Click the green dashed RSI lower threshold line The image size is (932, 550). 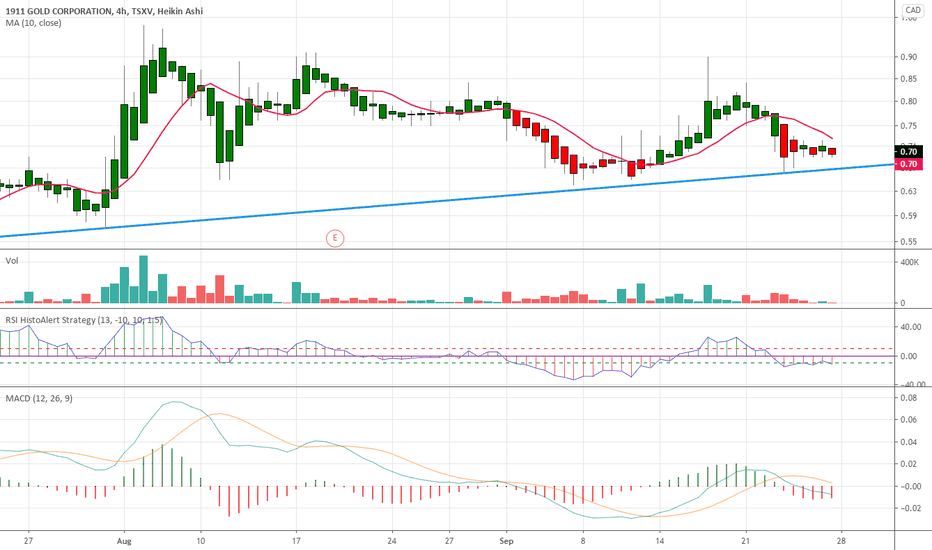click(x=446, y=363)
